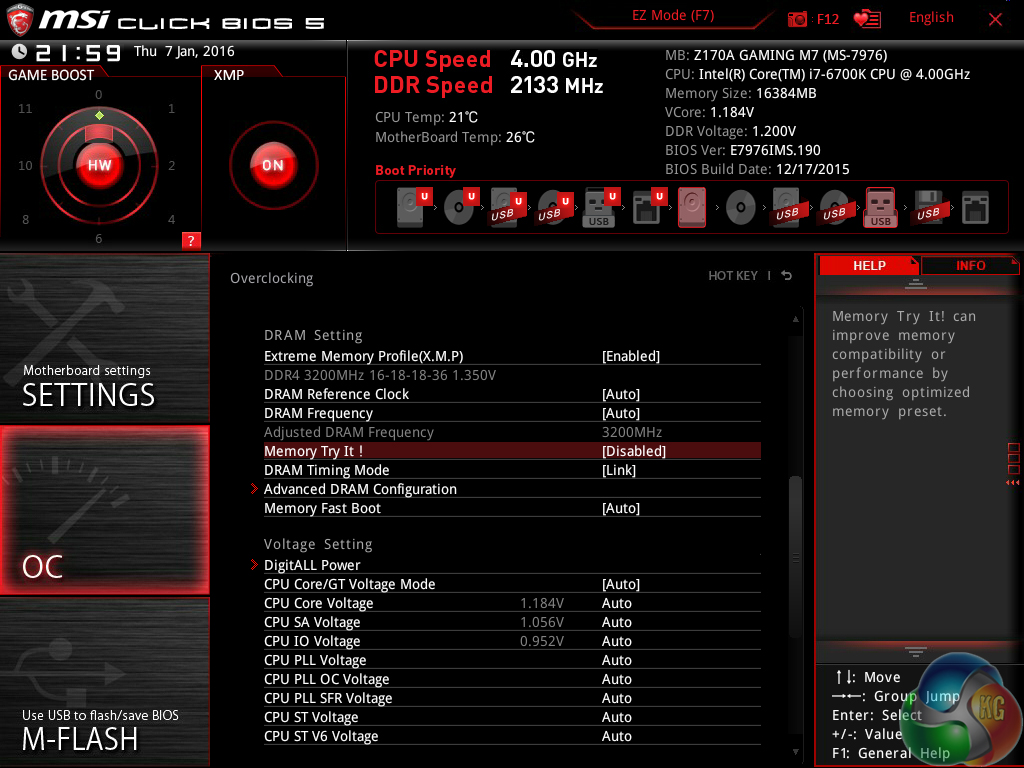Switch to the INFO tab
Screen dimensions: 1024x768
tap(969, 265)
